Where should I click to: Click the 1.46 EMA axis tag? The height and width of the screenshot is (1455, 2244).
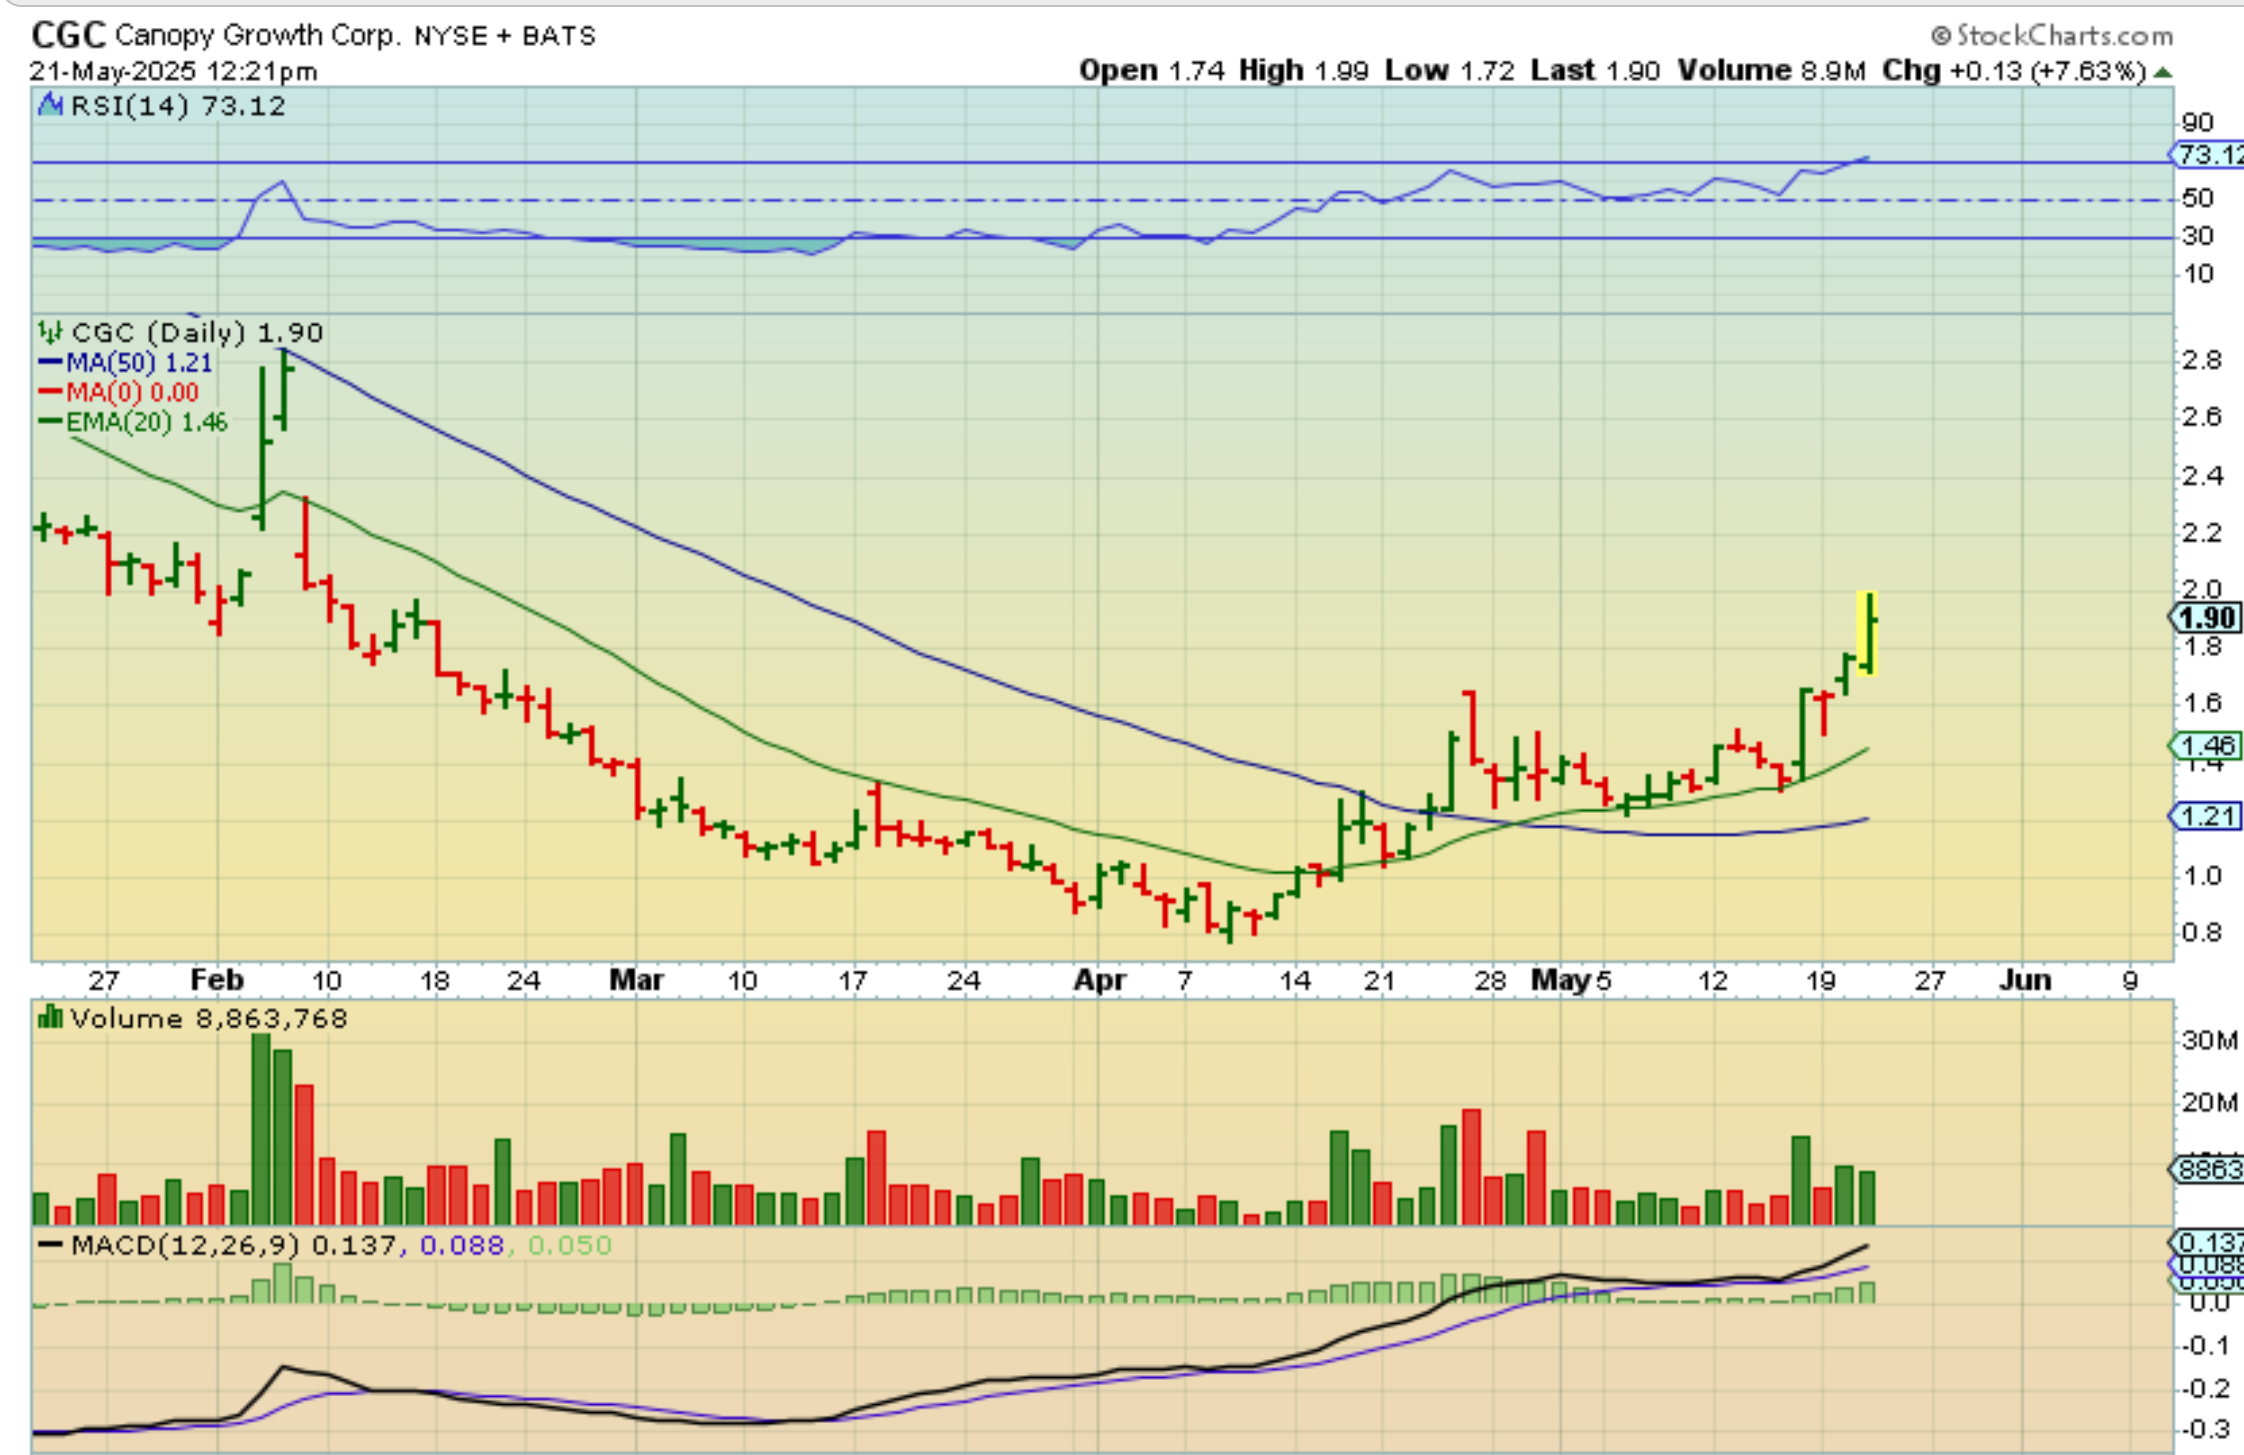pyautogui.click(x=2206, y=746)
